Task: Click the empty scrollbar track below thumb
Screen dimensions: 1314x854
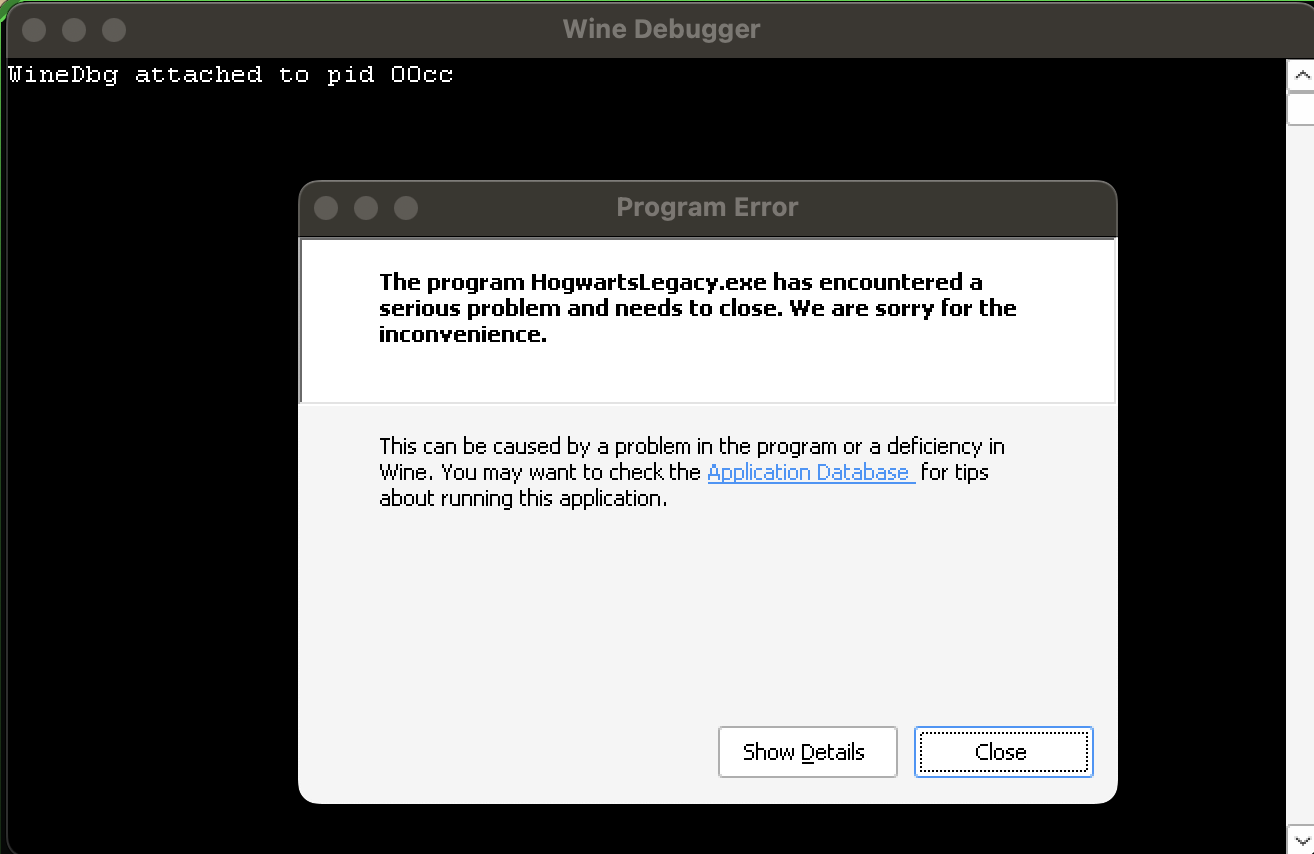Action: tap(1301, 450)
